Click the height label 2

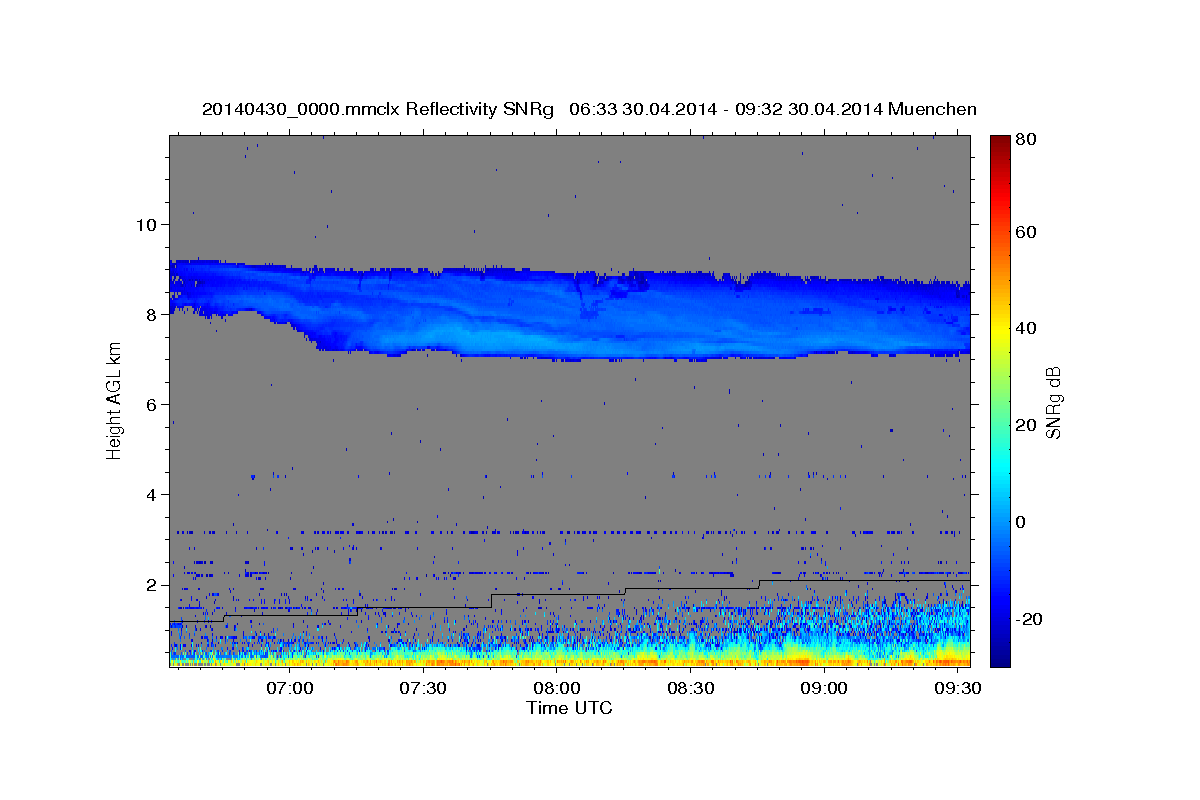click(152, 585)
